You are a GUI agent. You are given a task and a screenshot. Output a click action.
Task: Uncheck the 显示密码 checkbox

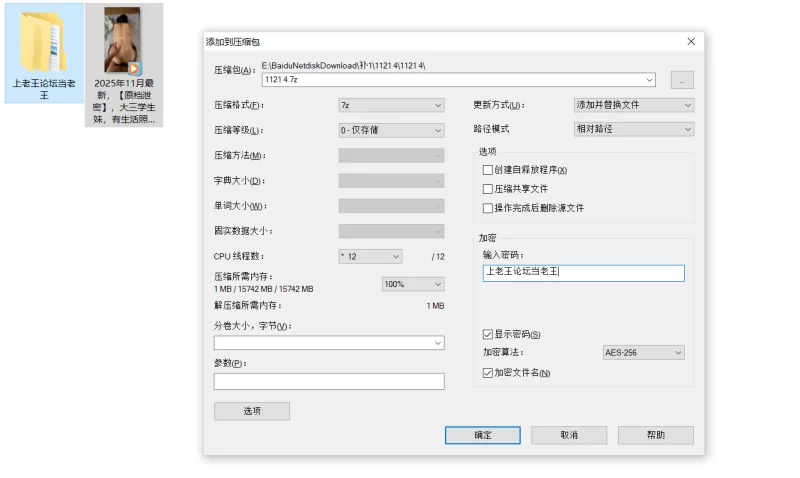pyautogui.click(x=488, y=334)
